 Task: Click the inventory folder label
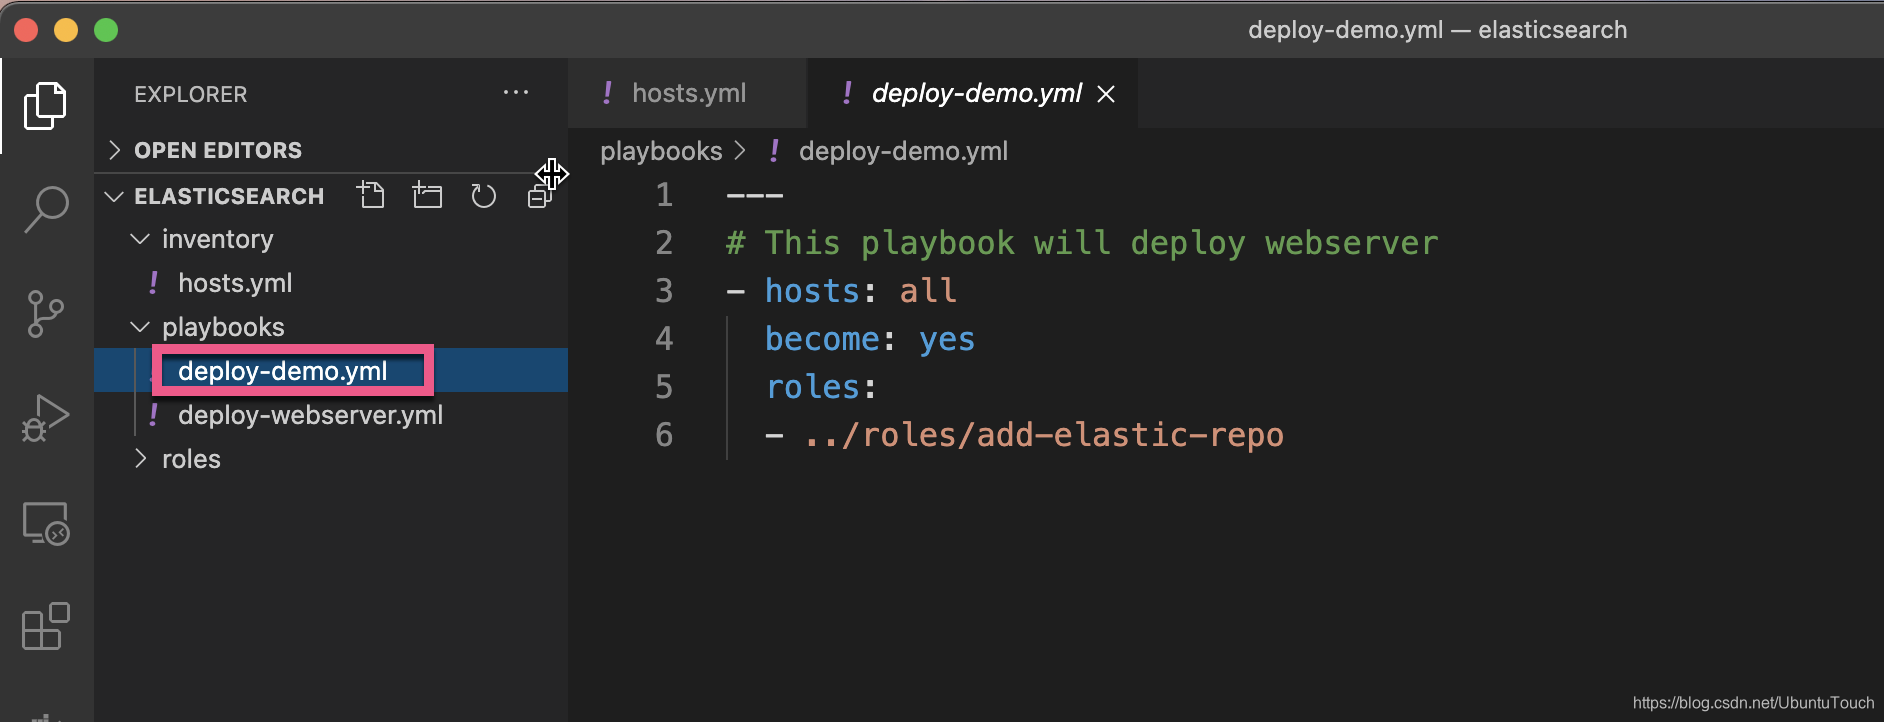click(217, 239)
